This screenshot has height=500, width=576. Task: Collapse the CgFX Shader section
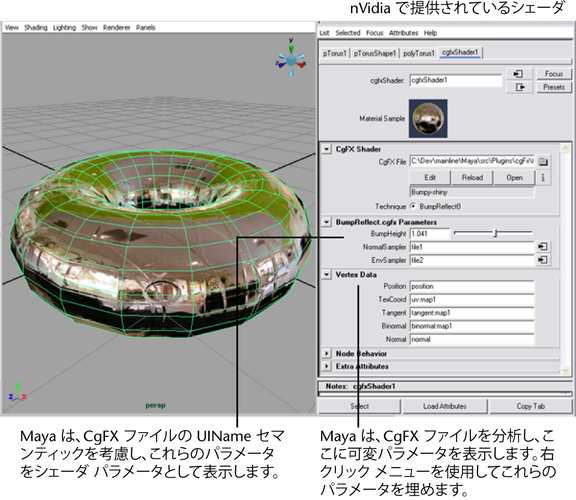click(326, 149)
